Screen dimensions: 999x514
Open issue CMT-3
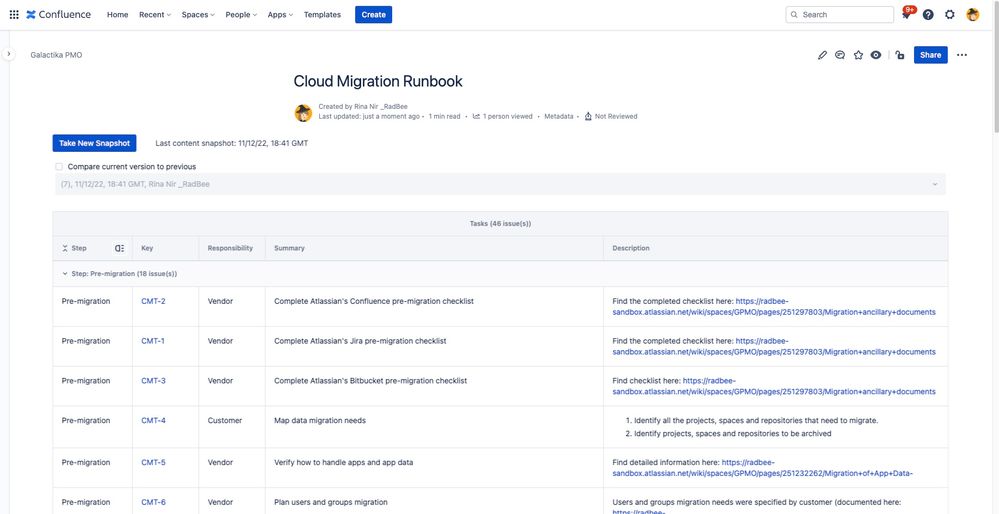[x=153, y=381]
